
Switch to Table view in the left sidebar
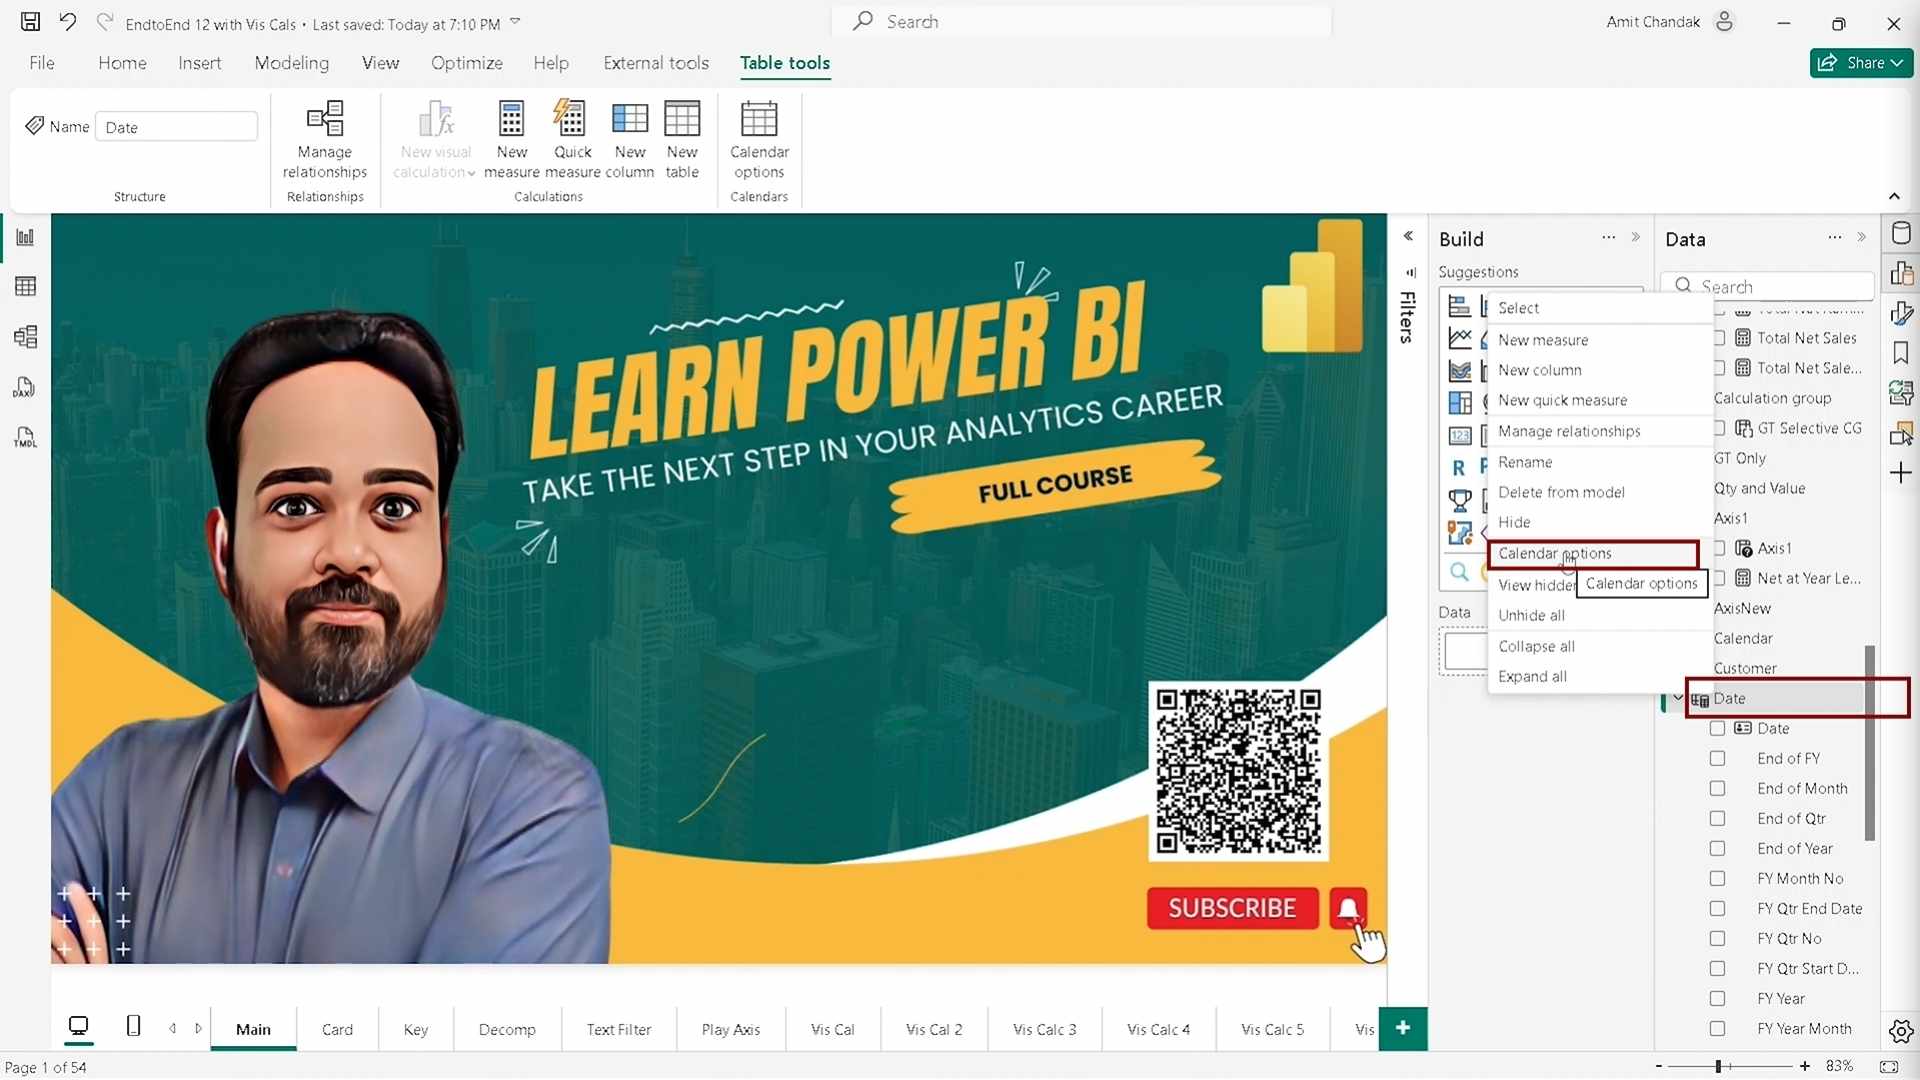pyautogui.click(x=25, y=287)
